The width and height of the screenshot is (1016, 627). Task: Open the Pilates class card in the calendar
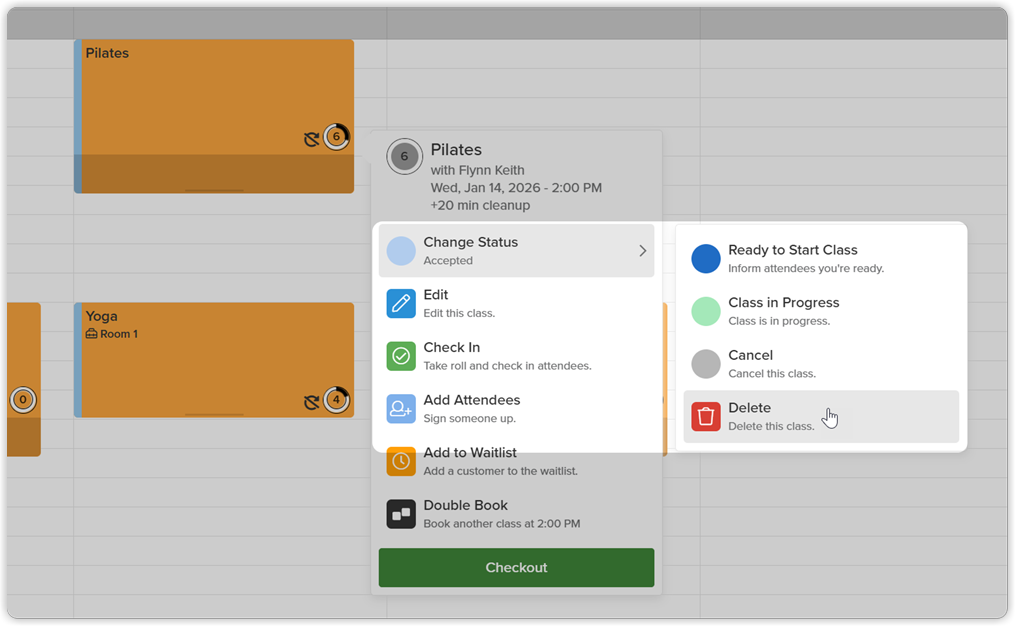(214, 116)
